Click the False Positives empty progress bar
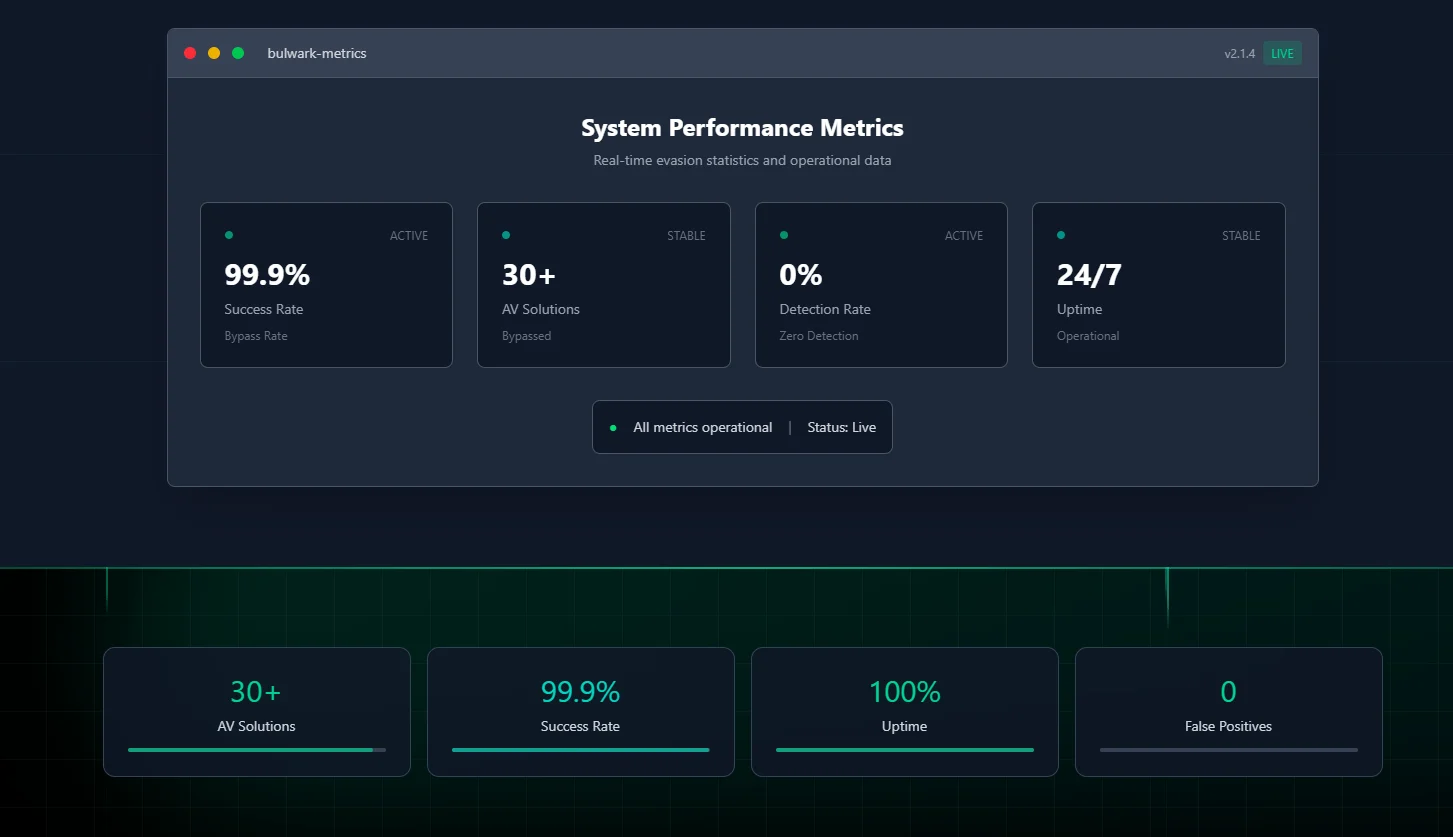Screen dimensions: 1453x837 click(1229, 750)
